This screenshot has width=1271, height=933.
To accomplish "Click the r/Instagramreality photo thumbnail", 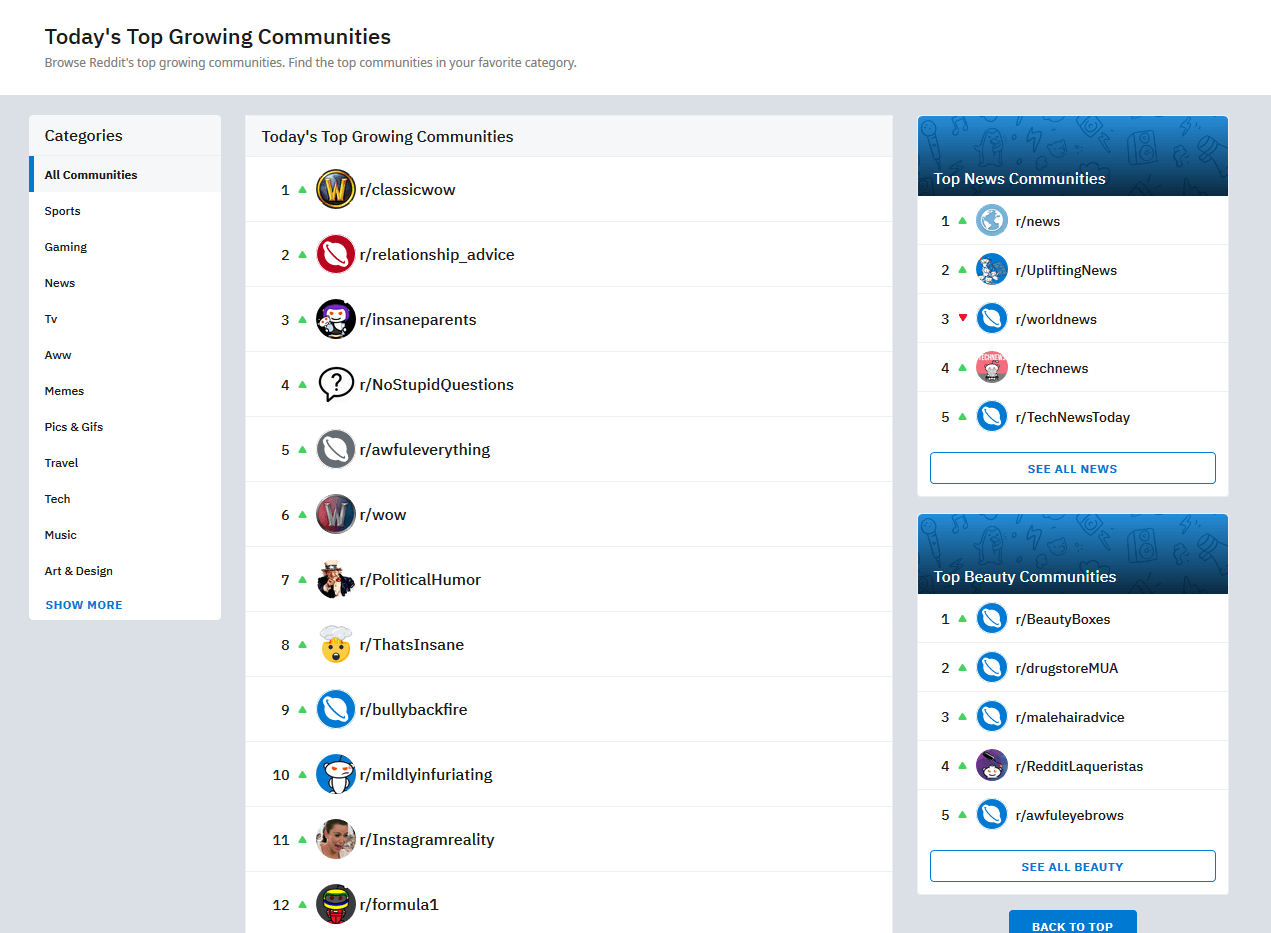I will click(335, 840).
